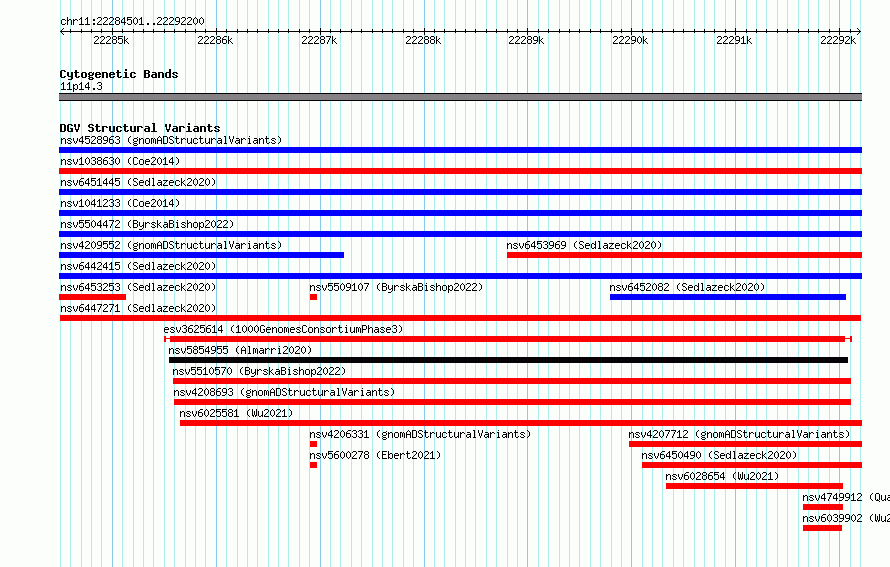Click nsv4206331 gnomADStructuralVariants label

(x=420, y=434)
